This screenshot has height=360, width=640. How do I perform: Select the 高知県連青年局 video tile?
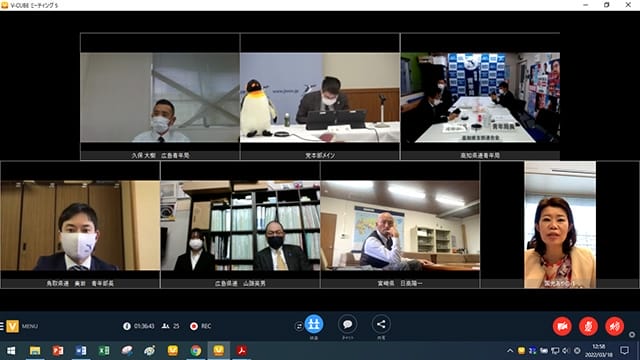480,98
